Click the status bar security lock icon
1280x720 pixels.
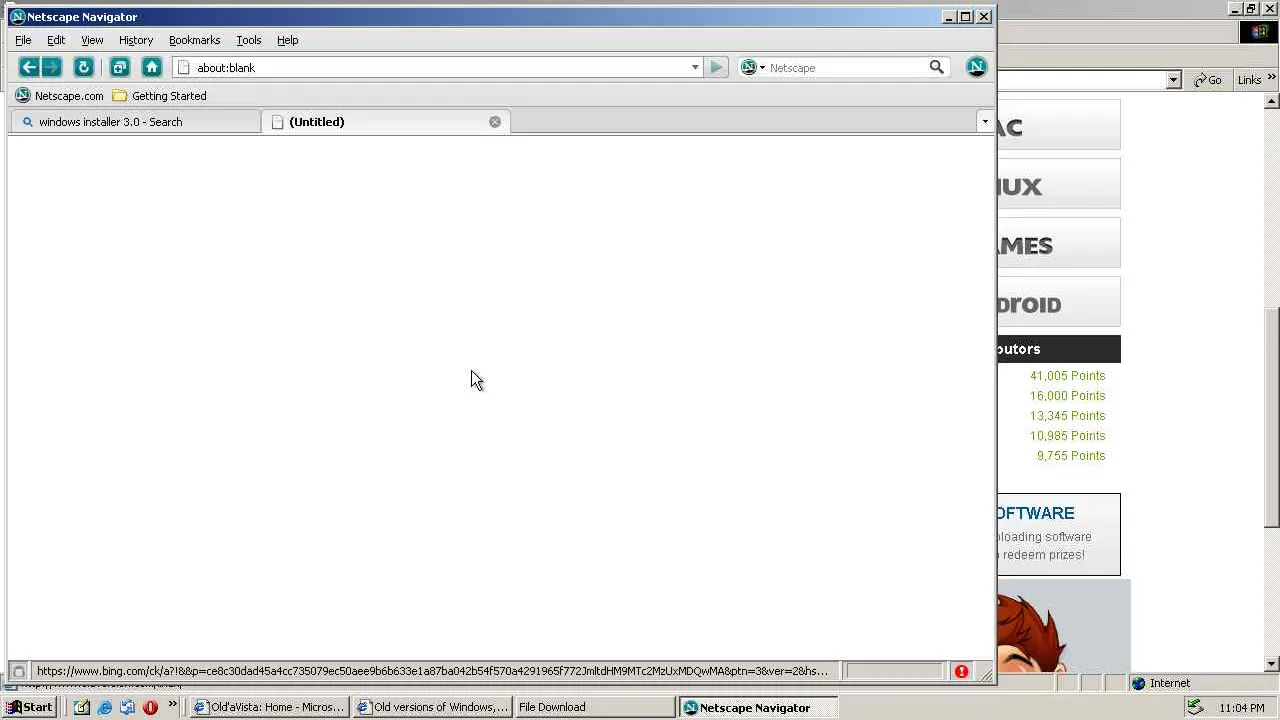tap(18, 671)
